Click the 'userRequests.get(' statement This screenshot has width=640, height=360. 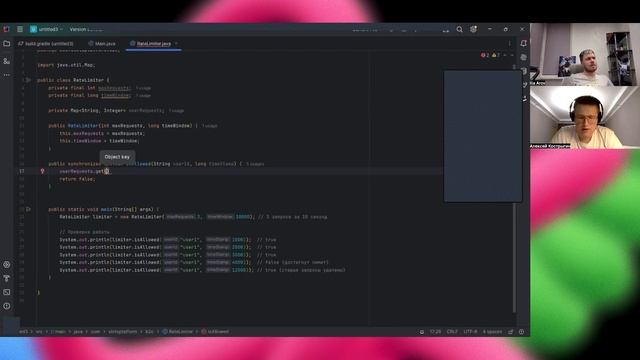[x=84, y=171]
